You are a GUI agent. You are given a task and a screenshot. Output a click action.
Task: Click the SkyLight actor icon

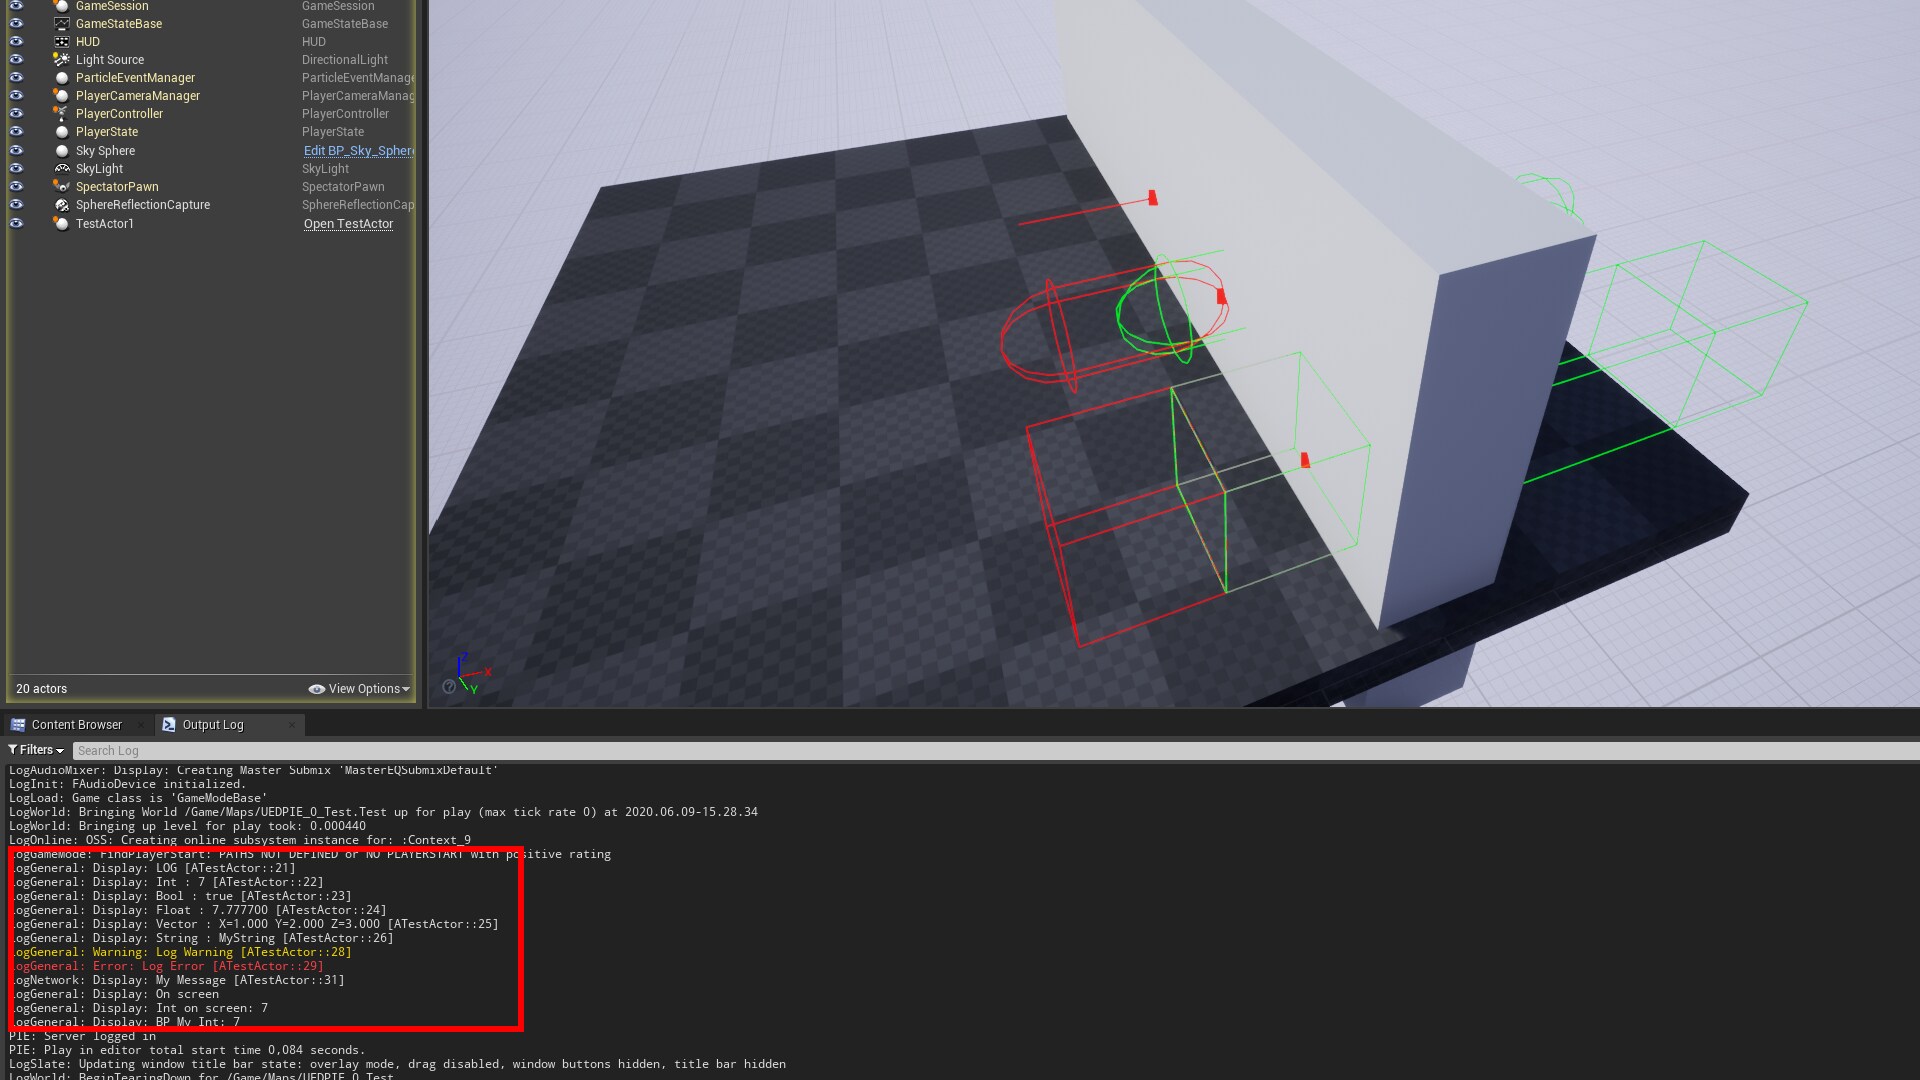62,169
